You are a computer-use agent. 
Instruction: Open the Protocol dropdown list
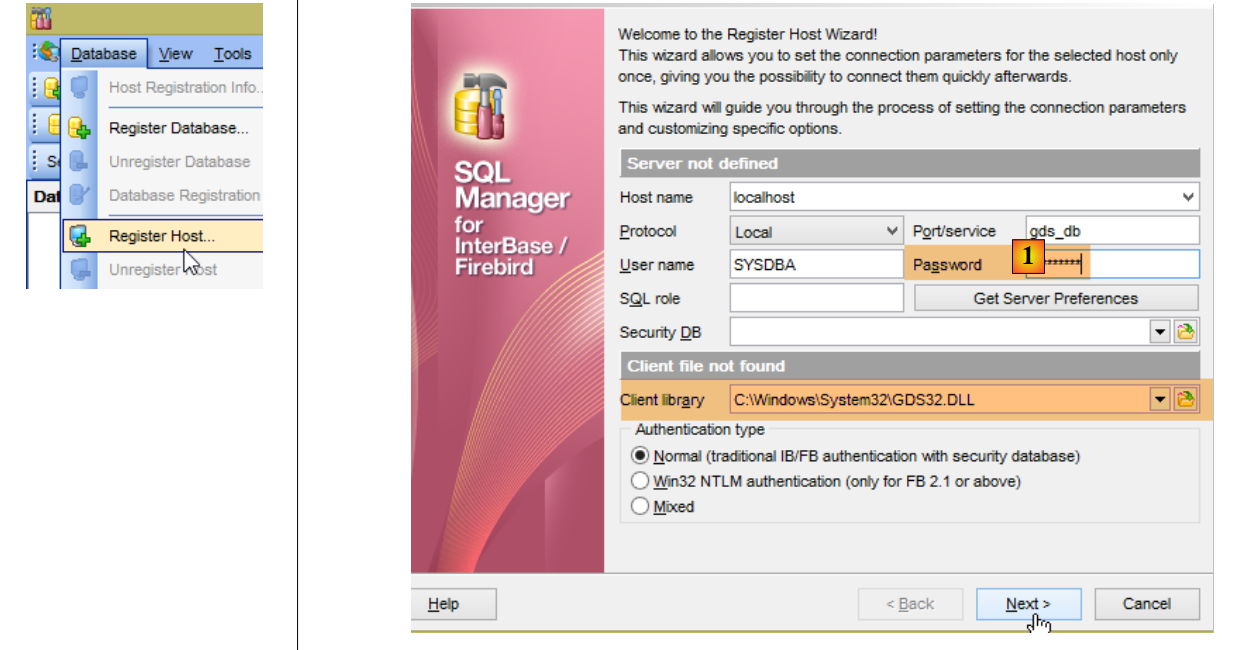[892, 231]
